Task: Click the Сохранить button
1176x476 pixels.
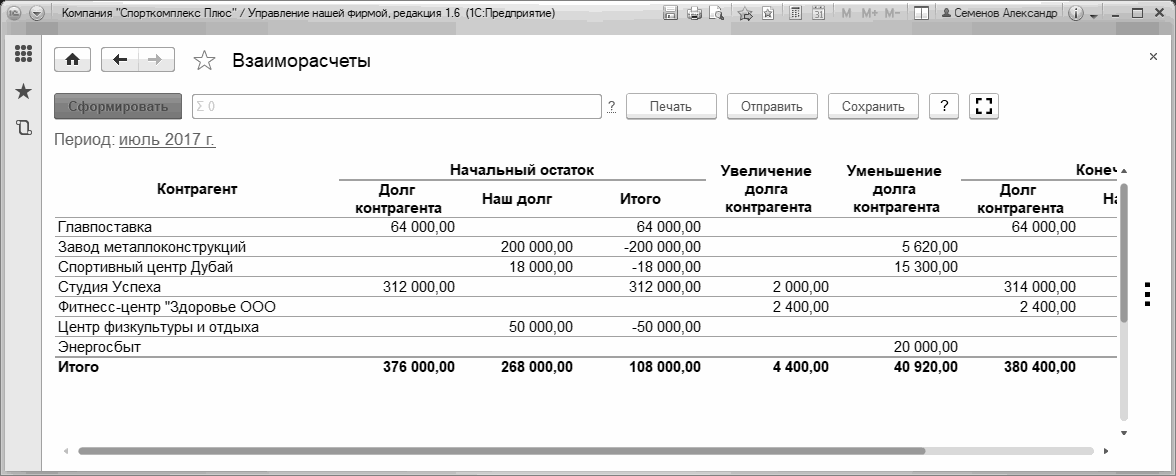Action: coord(873,106)
